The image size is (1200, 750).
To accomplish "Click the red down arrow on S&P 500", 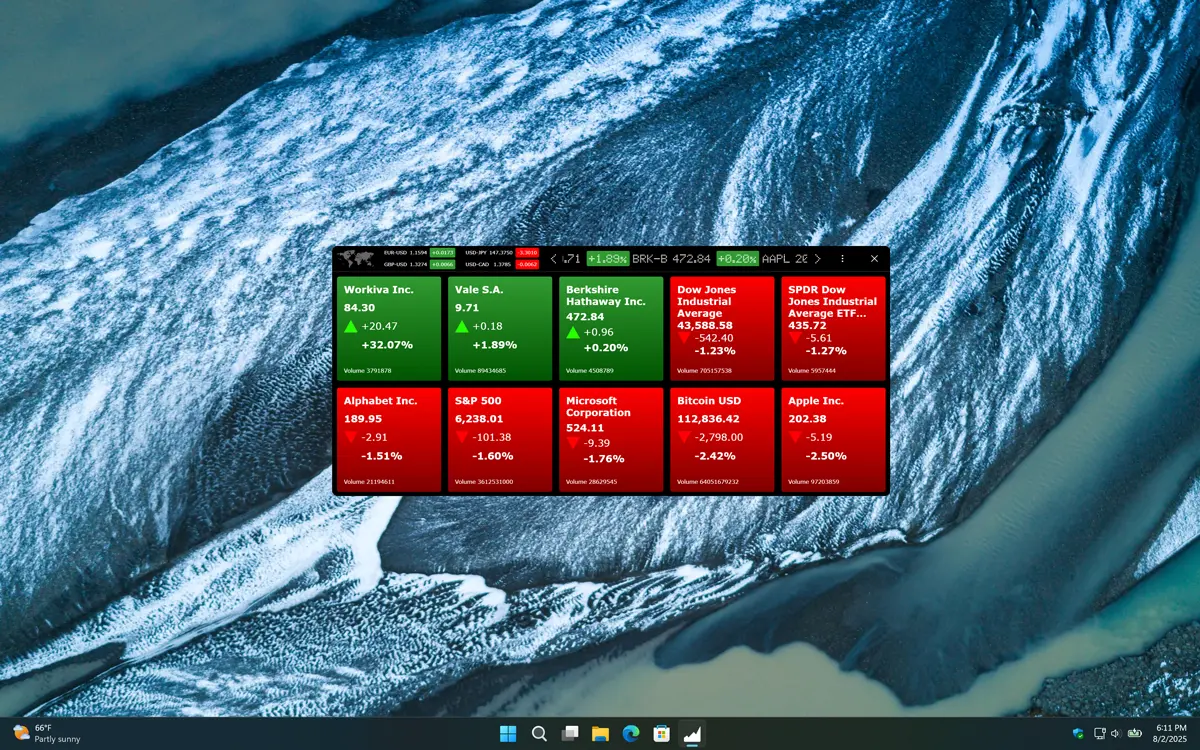I will click(x=462, y=438).
